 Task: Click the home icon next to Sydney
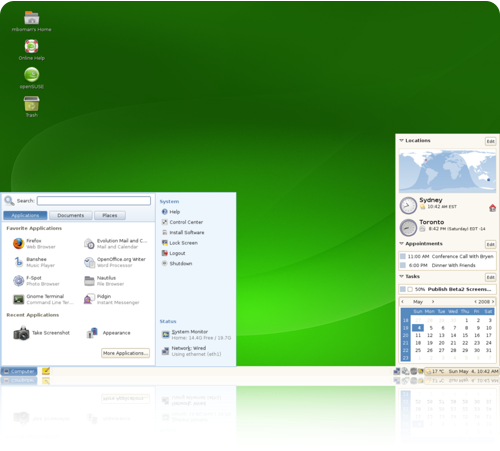pos(492,208)
